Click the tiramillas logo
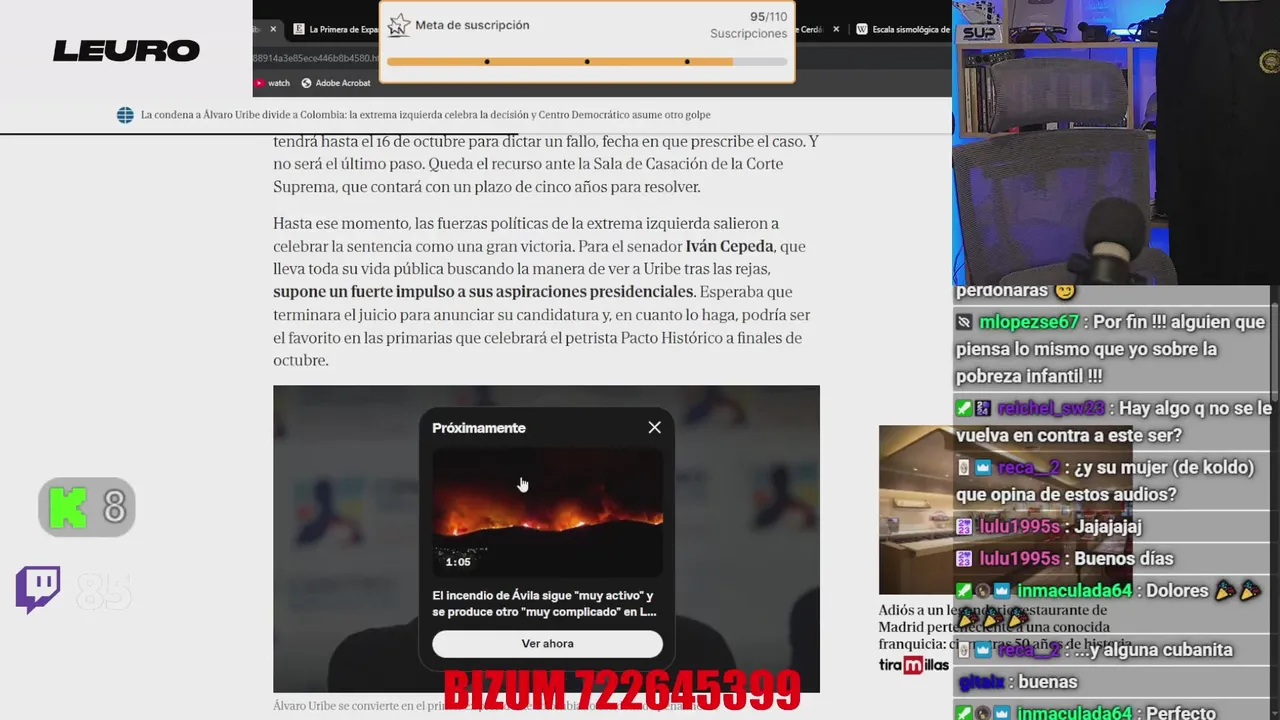Image resolution: width=1280 pixels, height=720 pixels. (x=914, y=665)
